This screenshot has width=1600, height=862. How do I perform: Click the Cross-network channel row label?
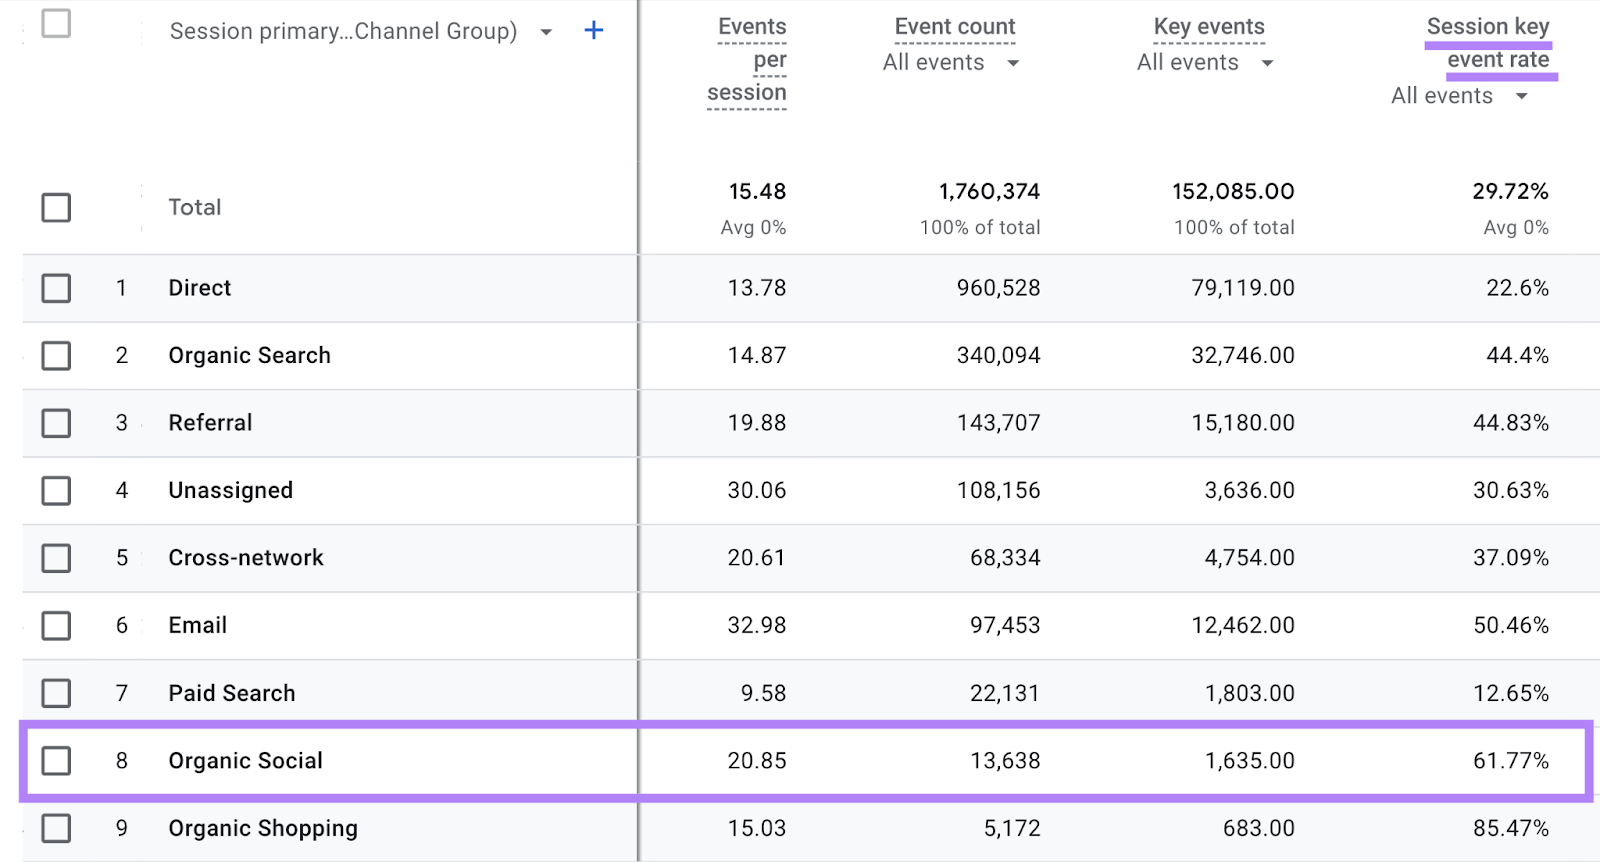click(246, 558)
